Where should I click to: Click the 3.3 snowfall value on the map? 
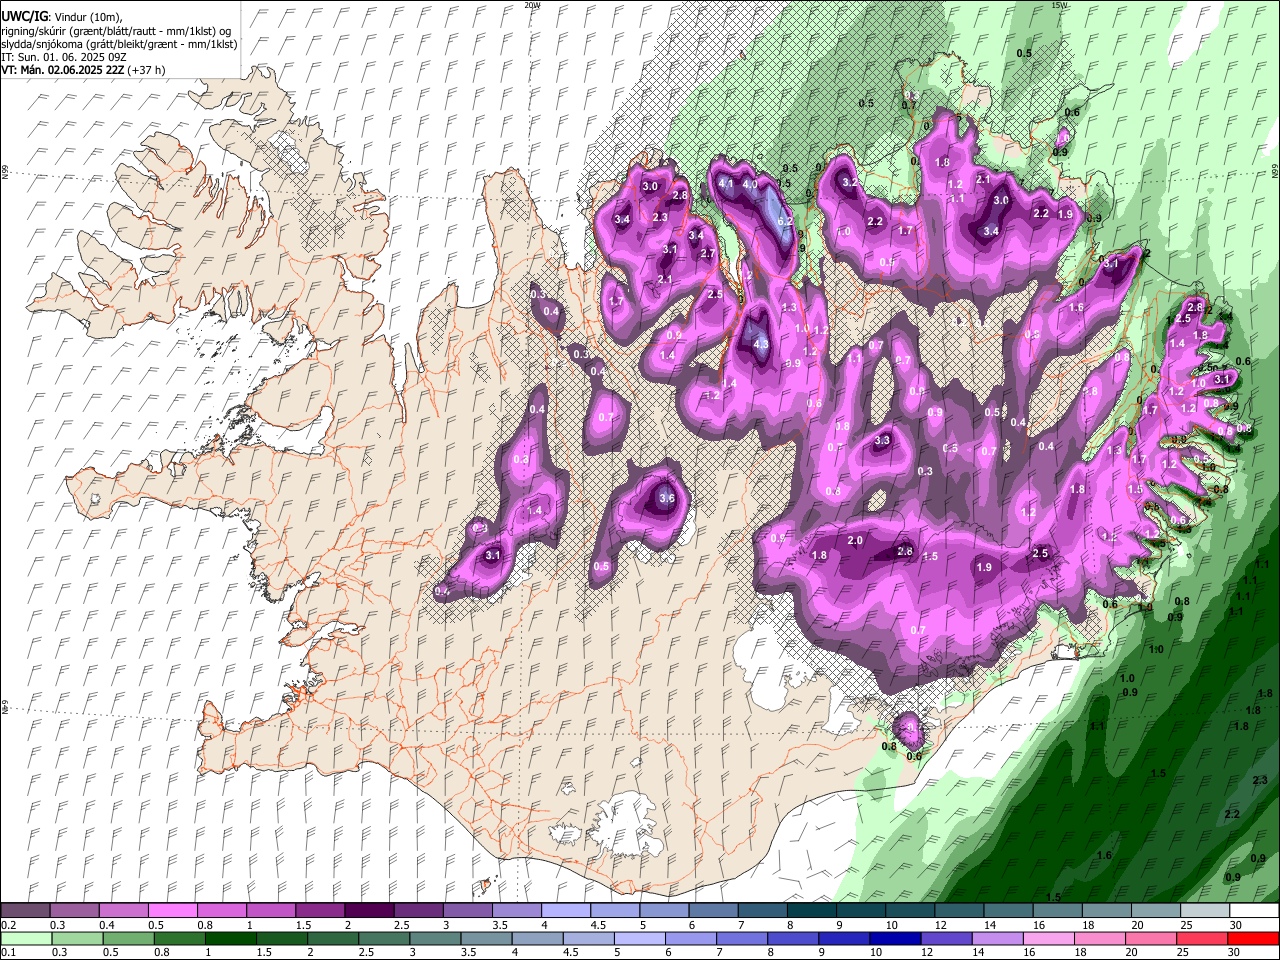click(x=882, y=440)
